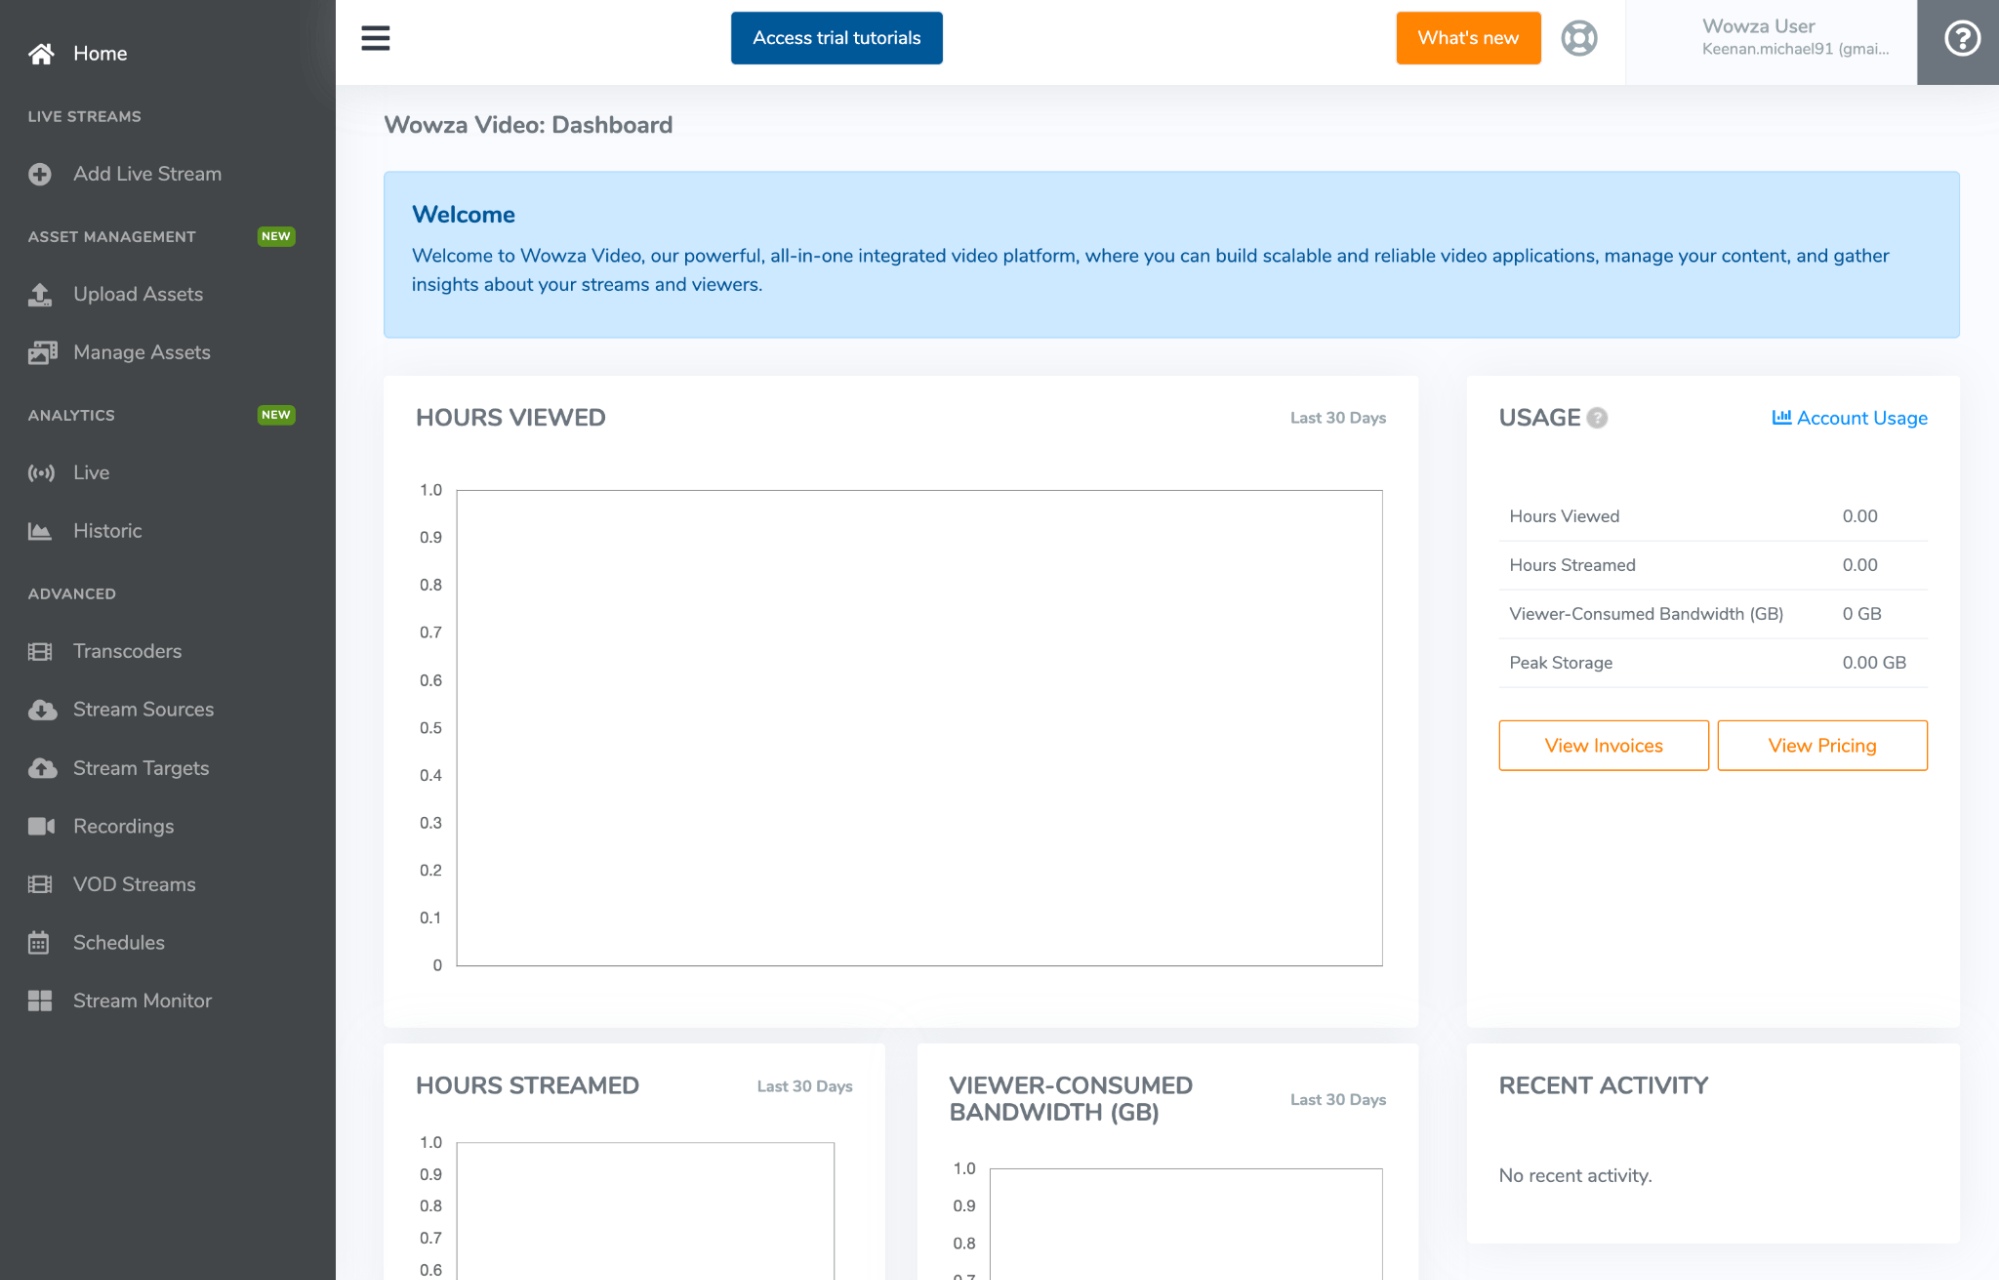Image resolution: width=1999 pixels, height=1280 pixels.
Task: Click the Add Live Stream plus icon
Action: click(x=40, y=174)
